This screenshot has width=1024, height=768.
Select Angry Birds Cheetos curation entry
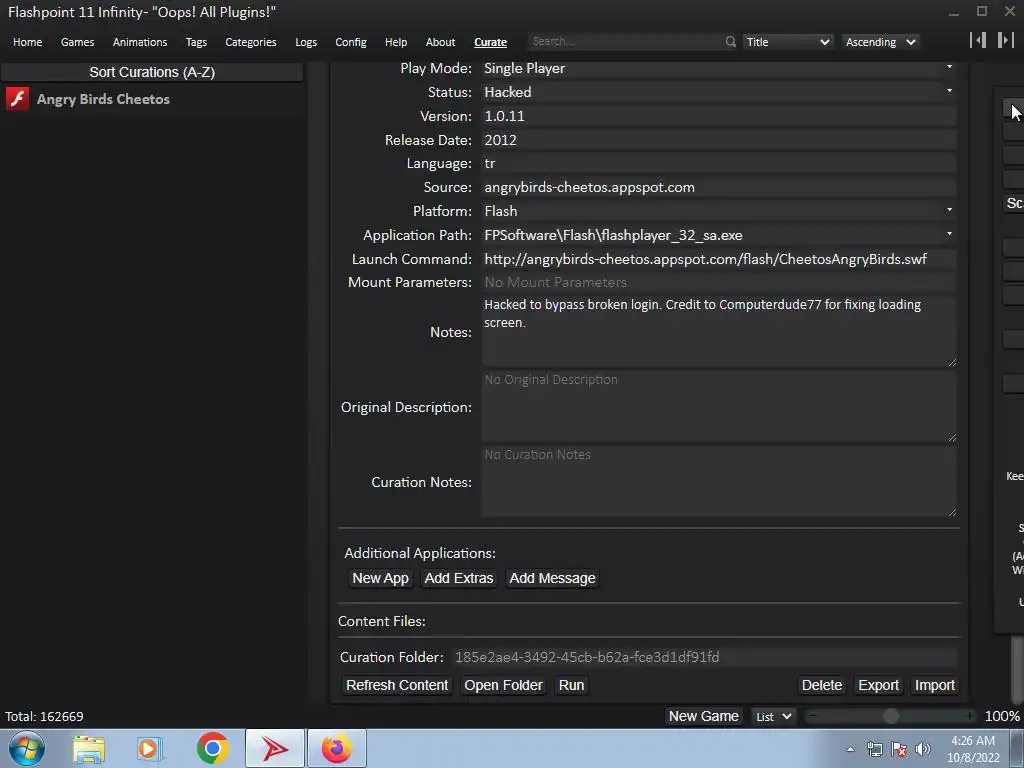pos(153,99)
